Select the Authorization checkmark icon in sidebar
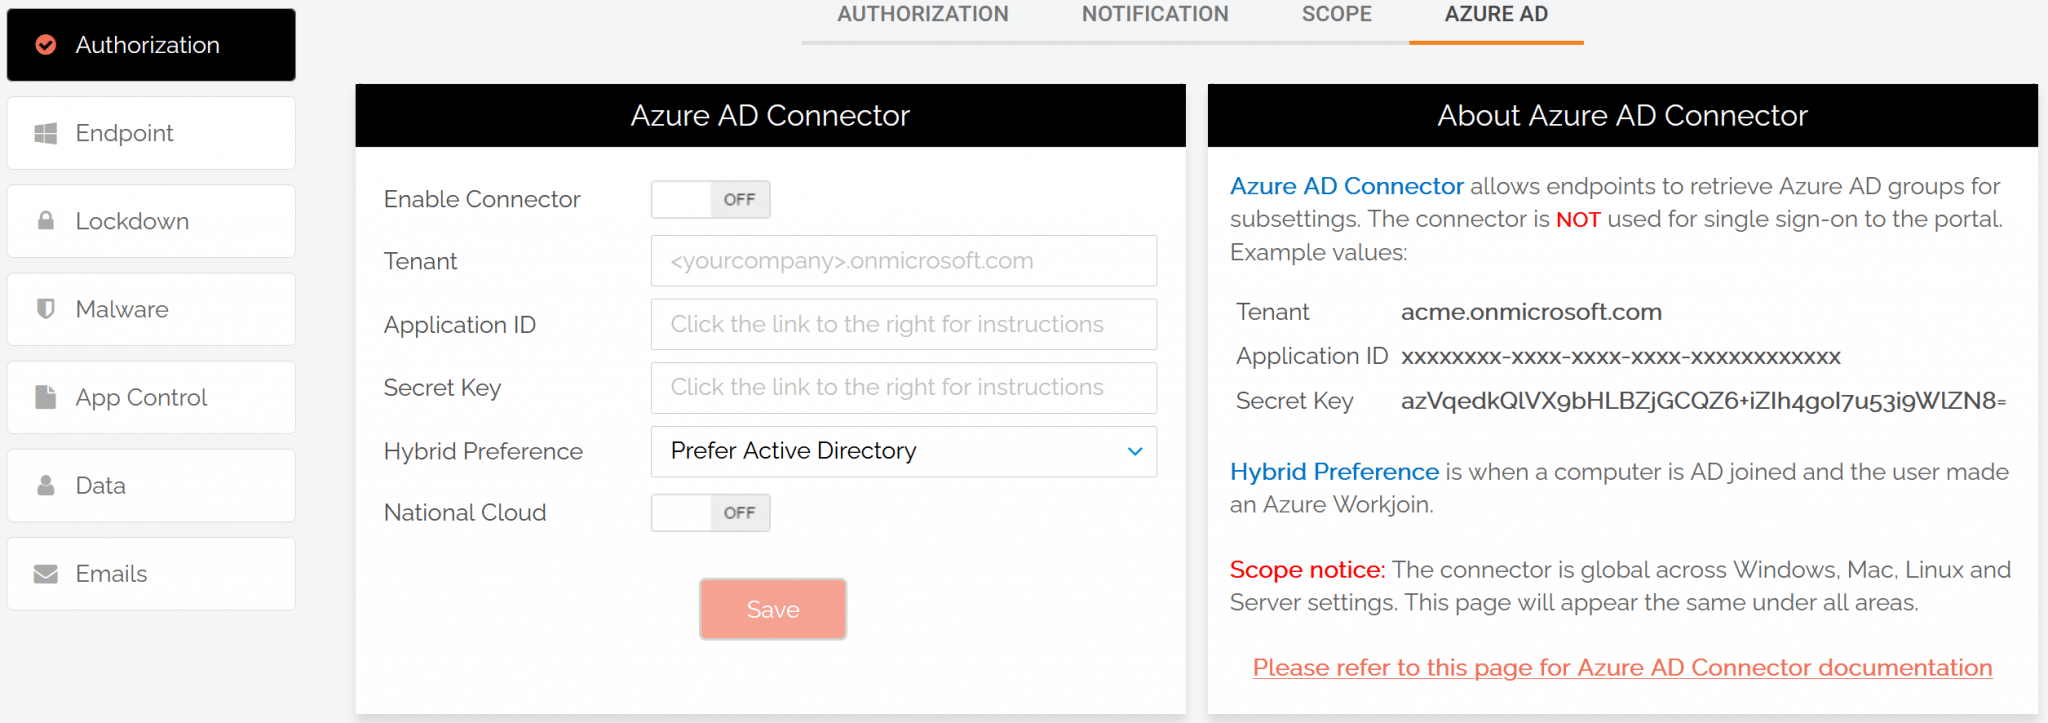The height and width of the screenshot is (723, 2048). [x=45, y=45]
